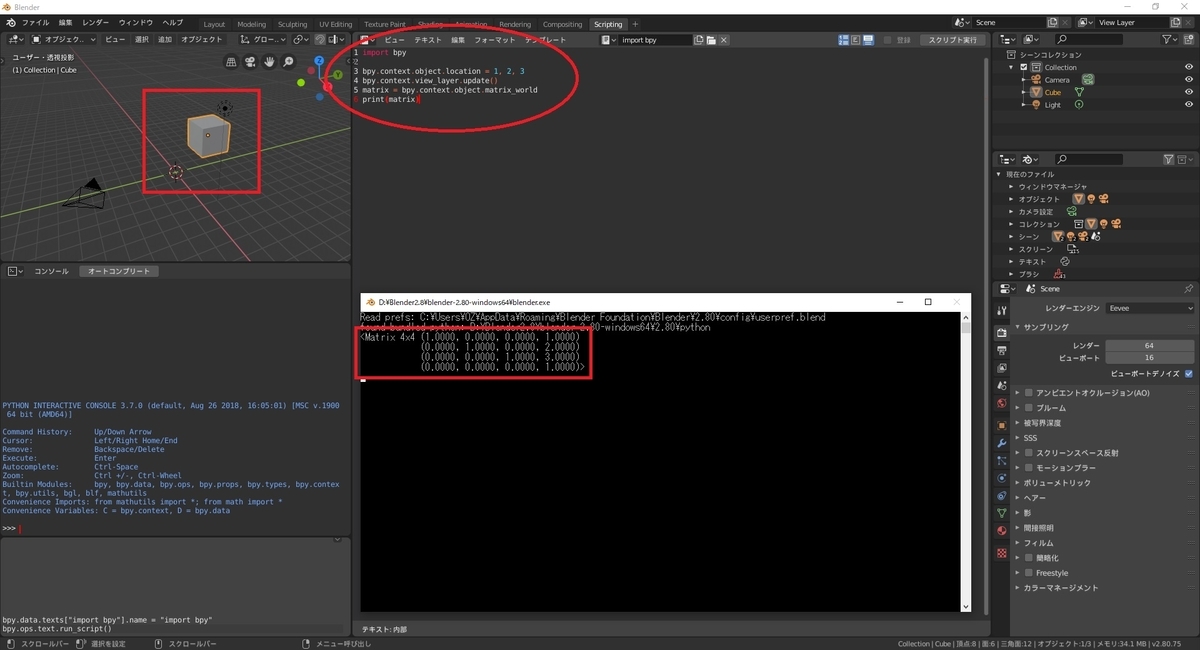Hide Camera with its eye icon
Screen dimensions: 1200x650
pos(1189,79)
